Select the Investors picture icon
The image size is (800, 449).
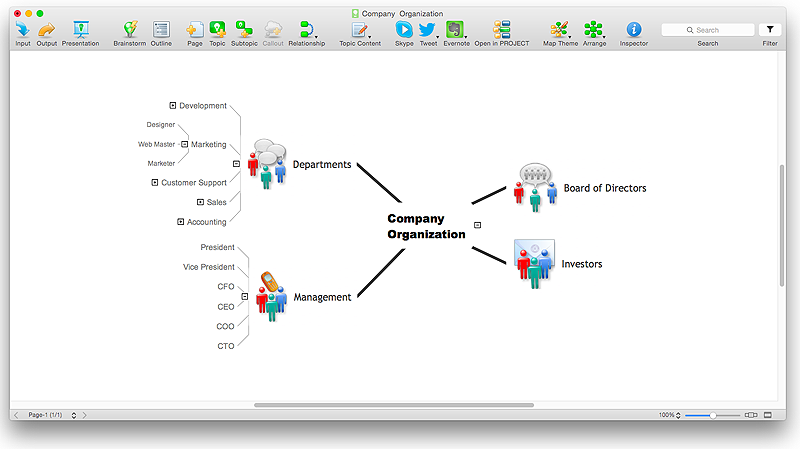(534, 263)
